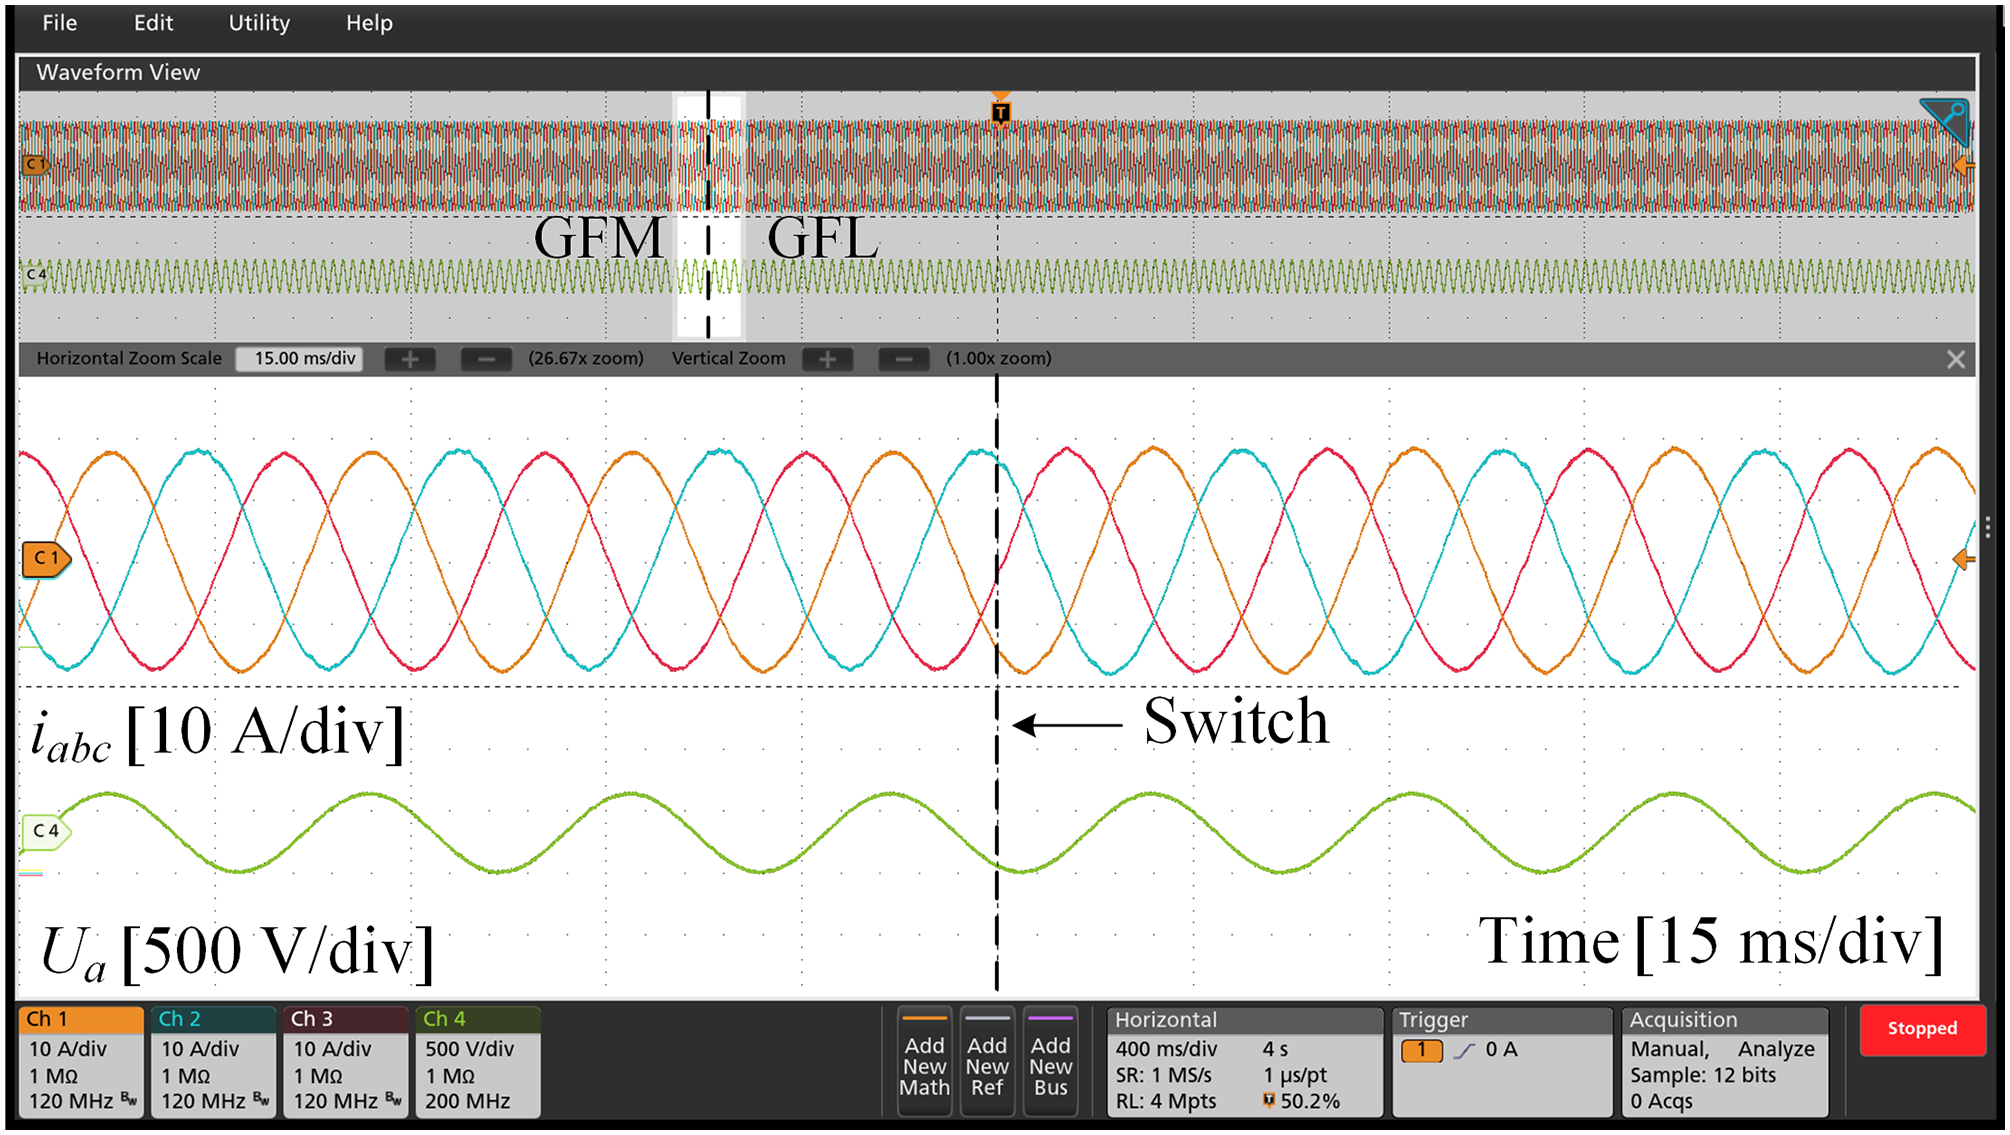Click Add New Math button
The width and height of the screenshot is (2010, 1135).
pos(924,1061)
